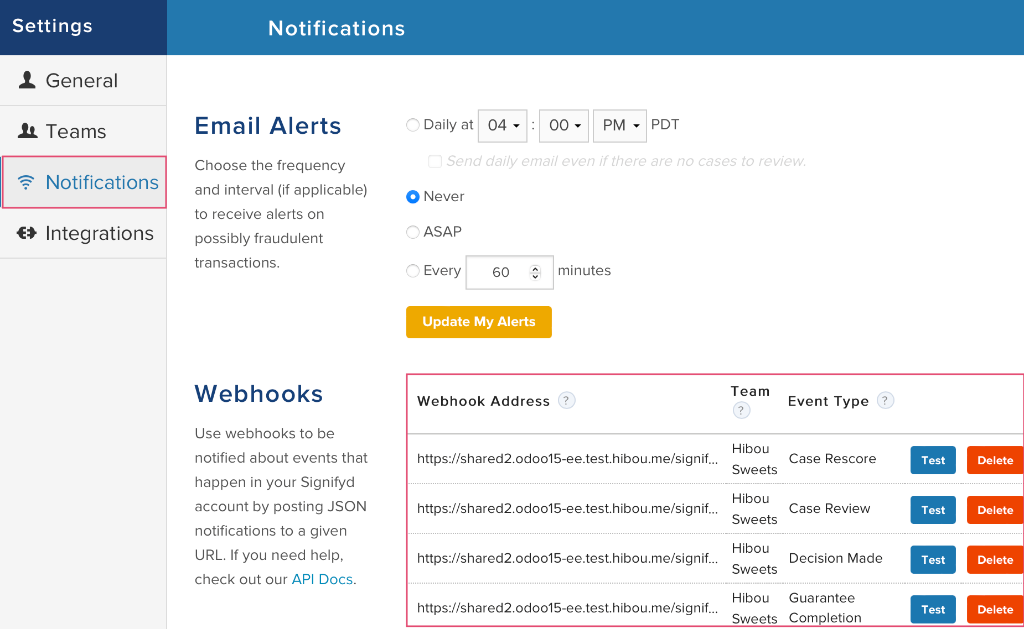Open help tooltip under Team column header
Image resolution: width=1024 pixels, height=629 pixels.
(x=741, y=410)
